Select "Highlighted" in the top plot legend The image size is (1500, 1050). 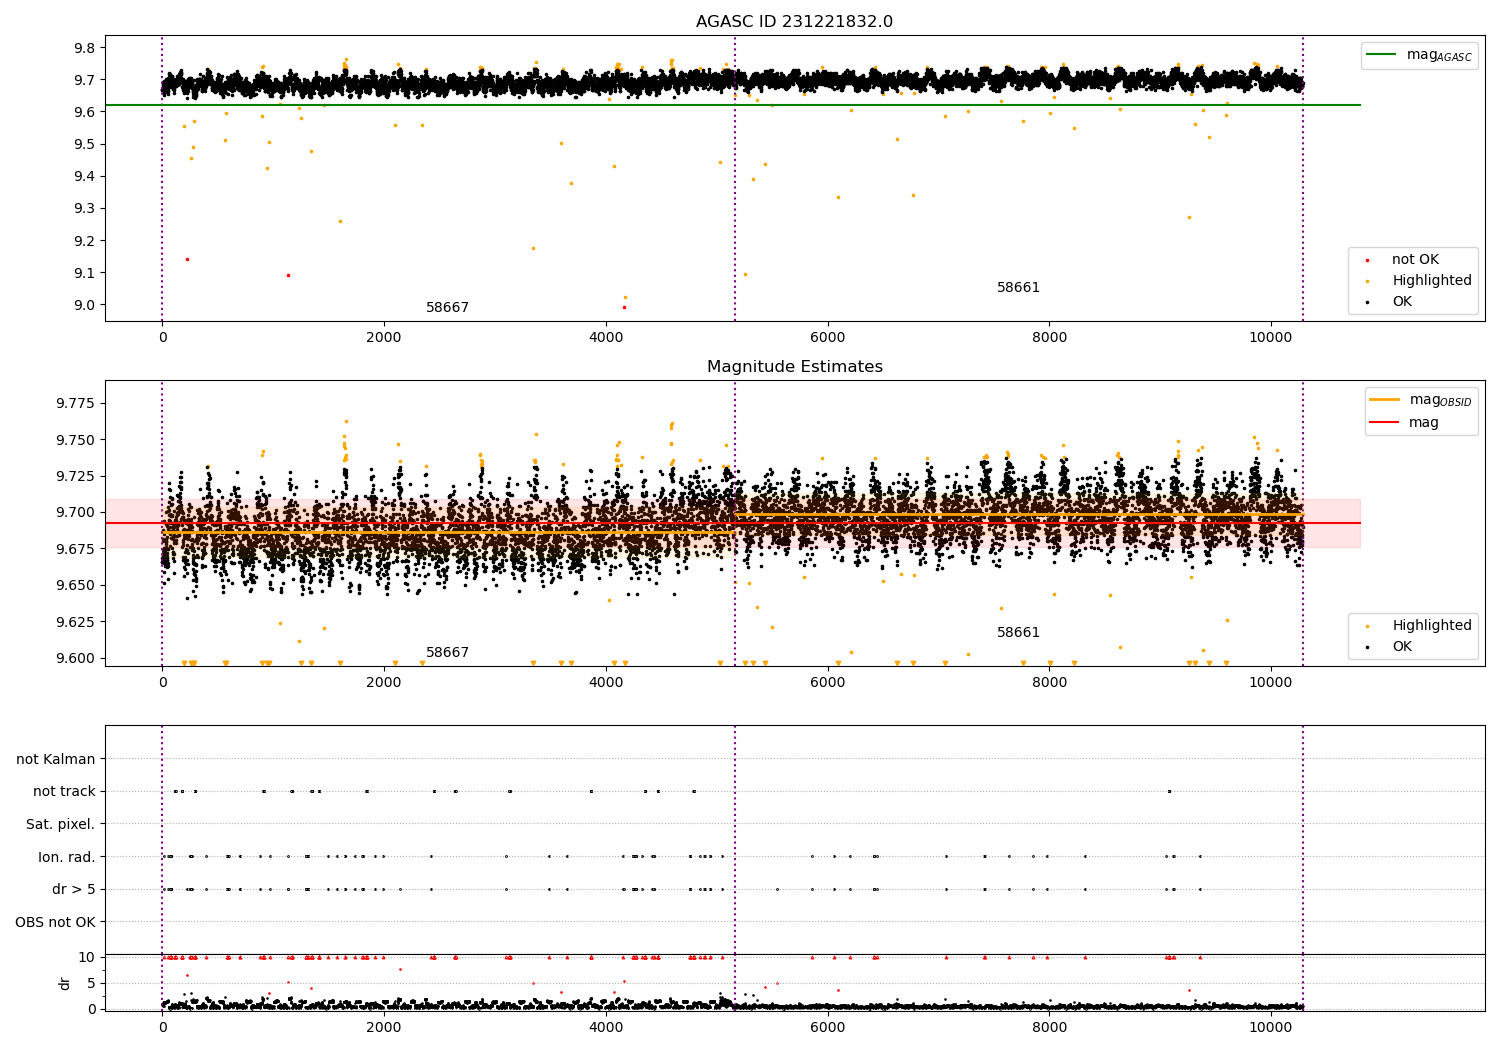tap(1432, 281)
